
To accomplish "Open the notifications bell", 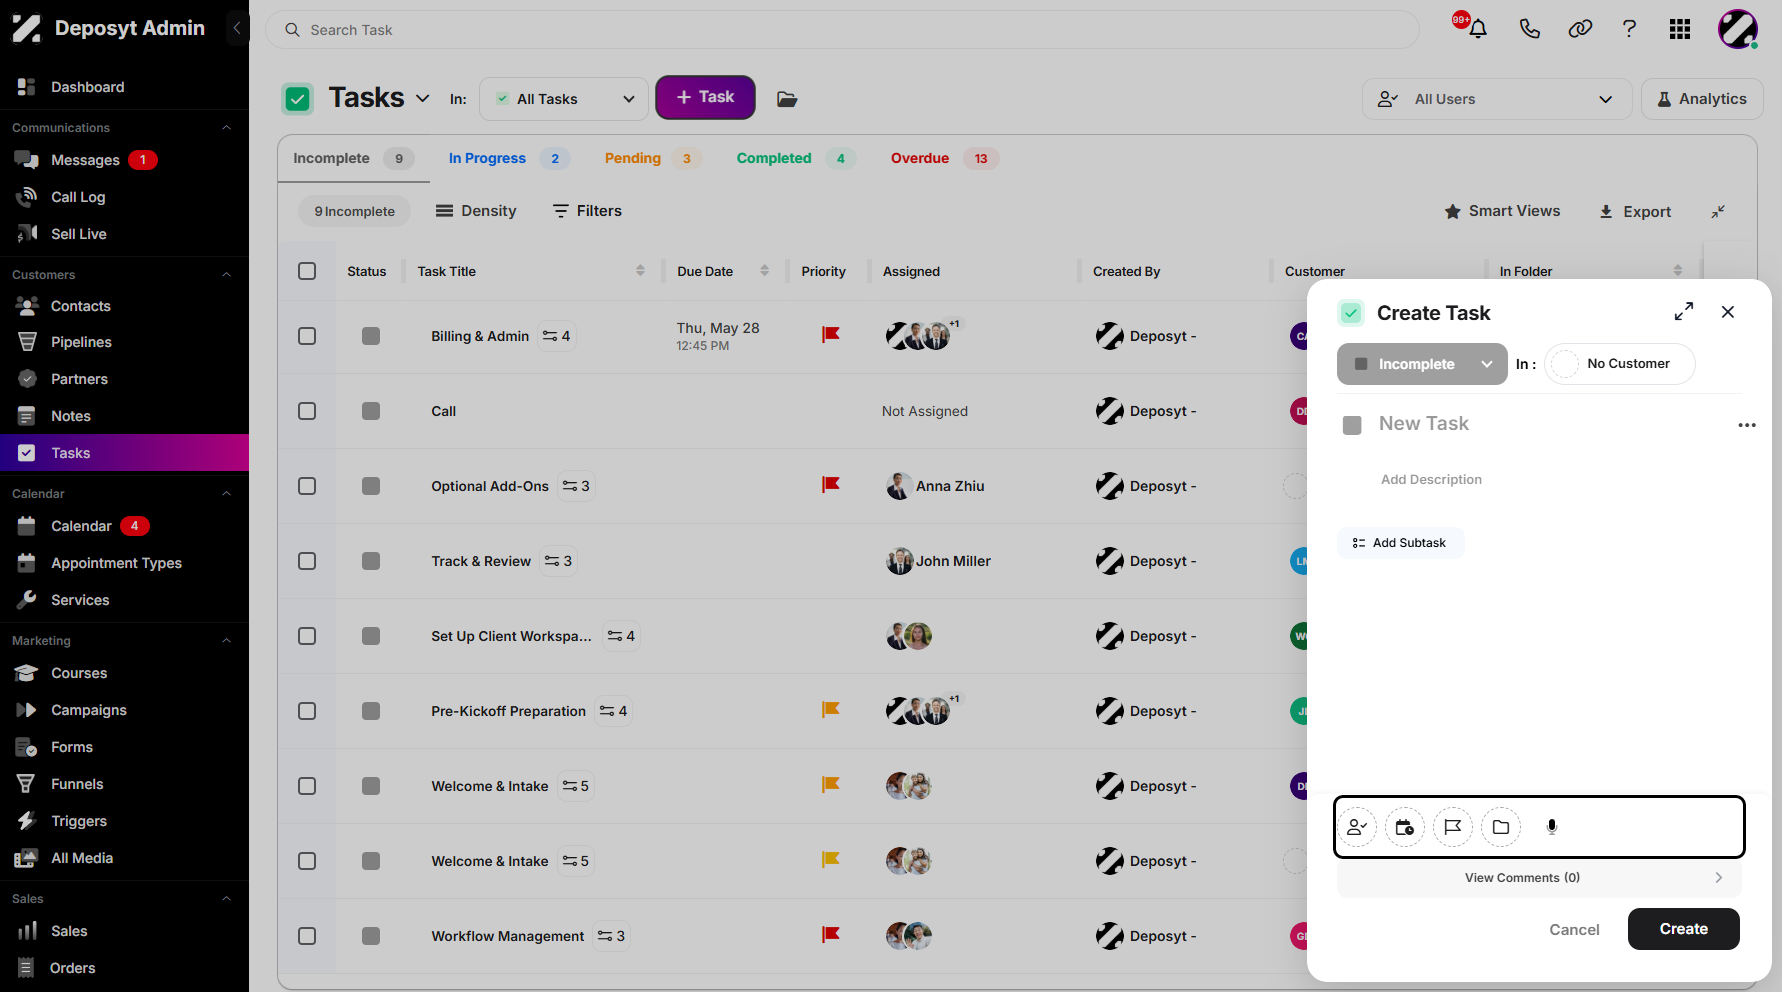I will pos(1477,29).
